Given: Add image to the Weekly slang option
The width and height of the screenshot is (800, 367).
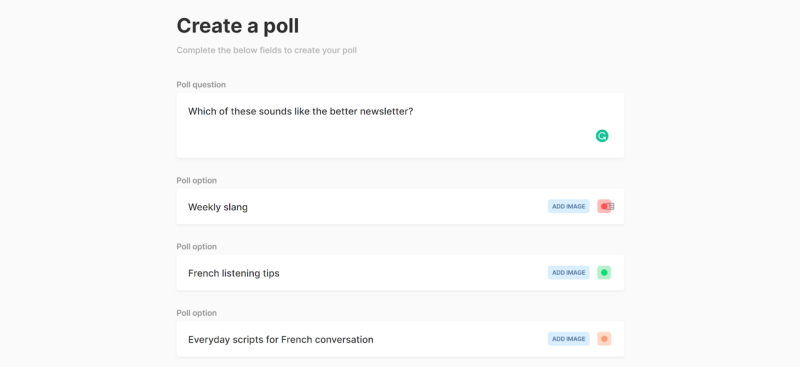Looking at the screenshot, I should click(x=569, y=206).
